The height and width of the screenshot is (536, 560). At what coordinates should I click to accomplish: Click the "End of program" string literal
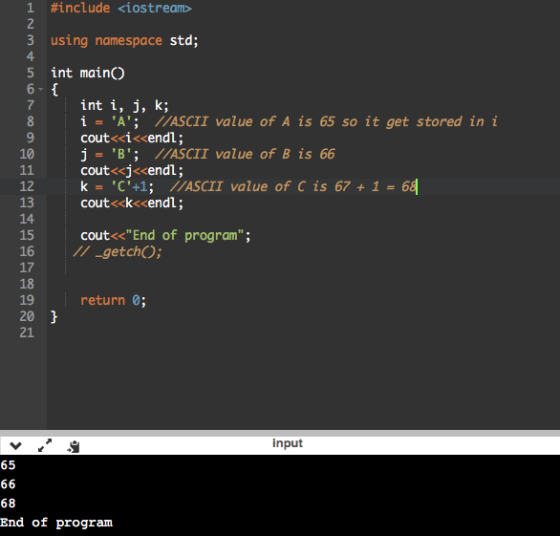tap(185, 235)
